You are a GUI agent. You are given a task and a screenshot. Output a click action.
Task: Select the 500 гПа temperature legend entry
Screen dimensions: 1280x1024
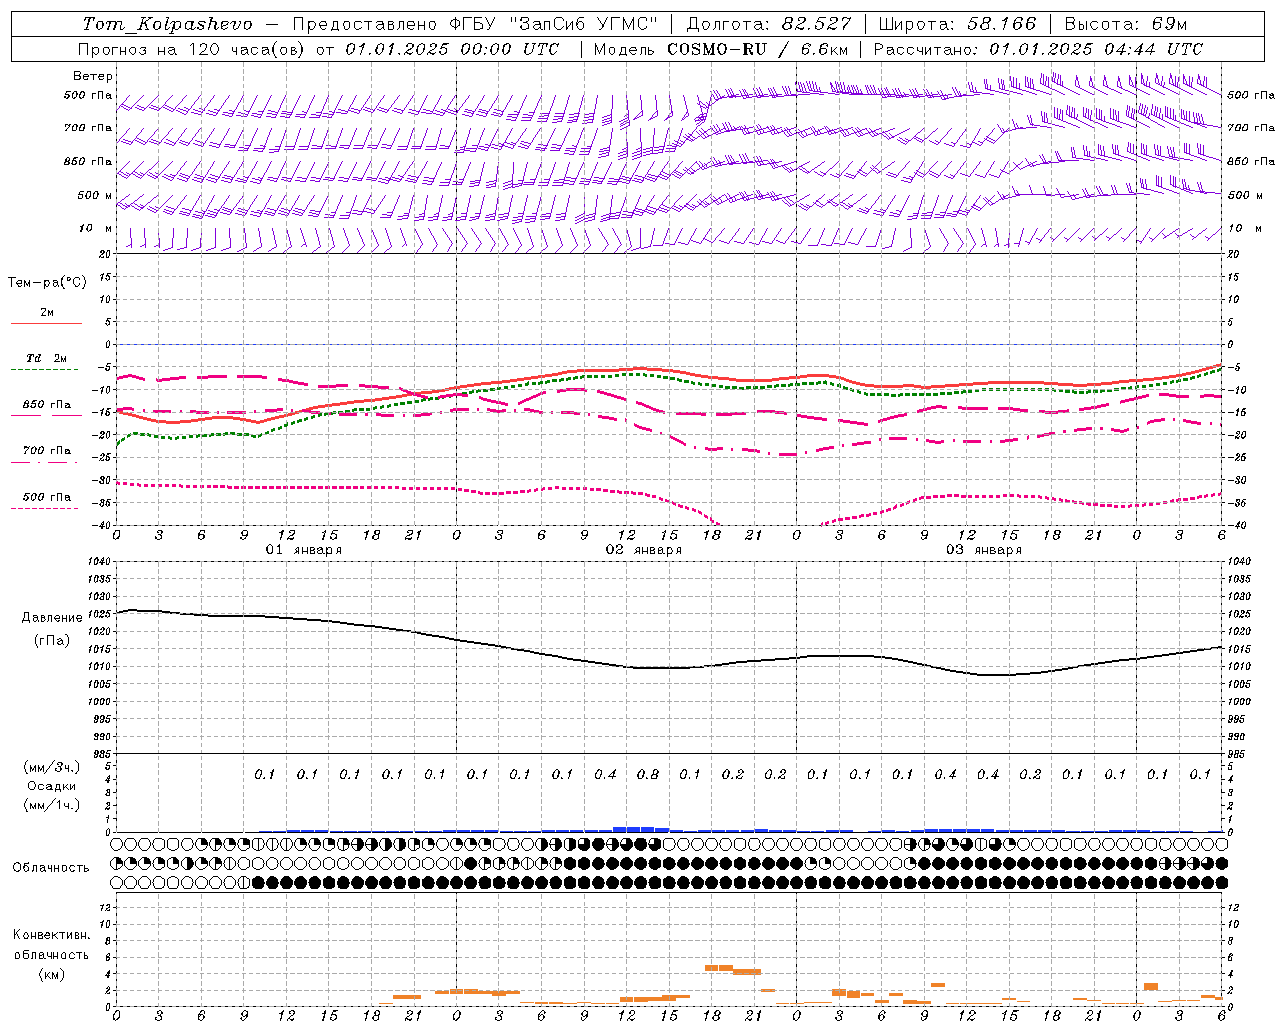click(x=47, y=497)
